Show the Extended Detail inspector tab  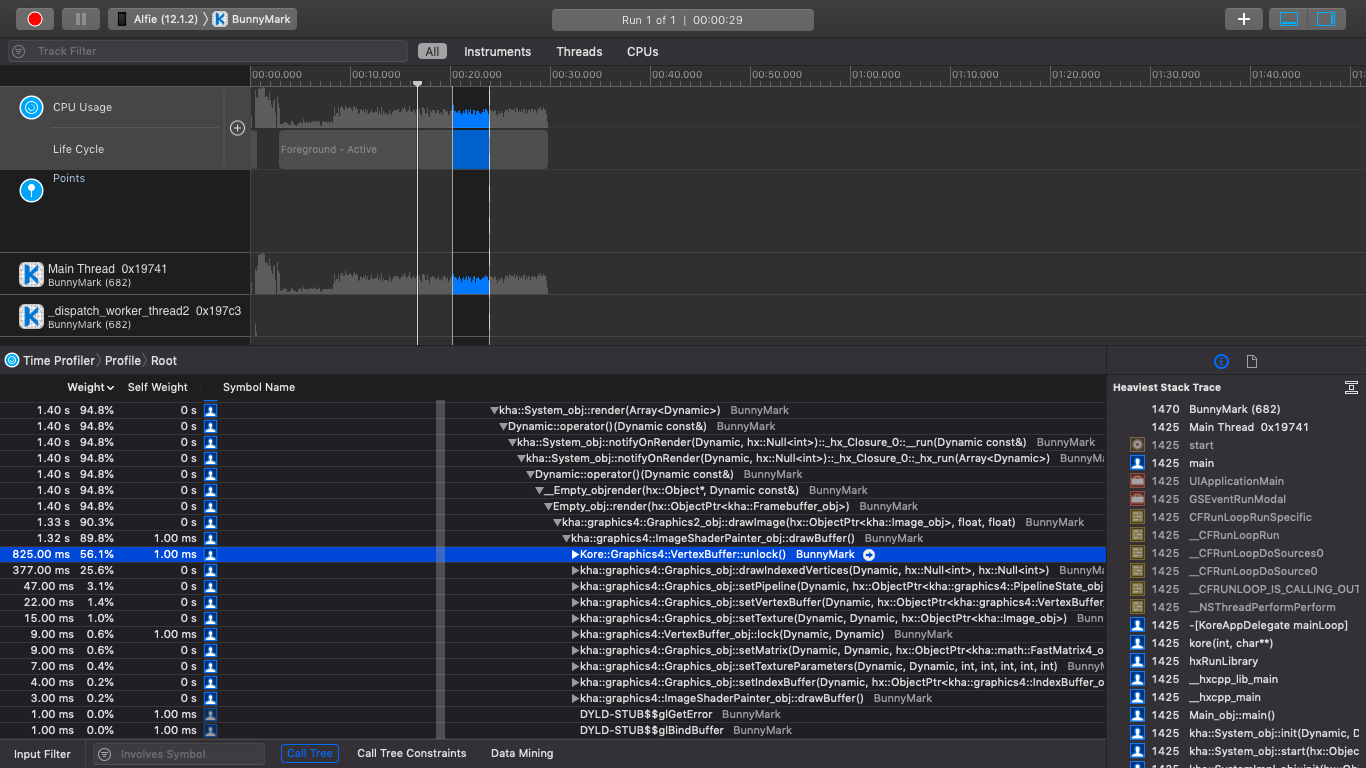pos(1221,362)
